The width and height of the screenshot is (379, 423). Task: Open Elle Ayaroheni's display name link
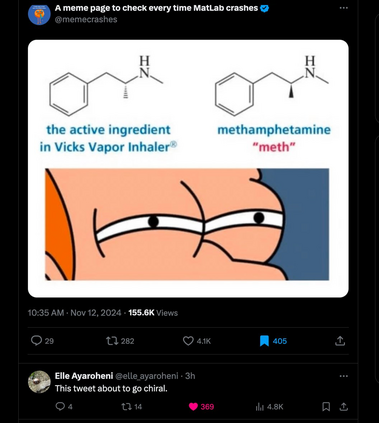(84, 376)
